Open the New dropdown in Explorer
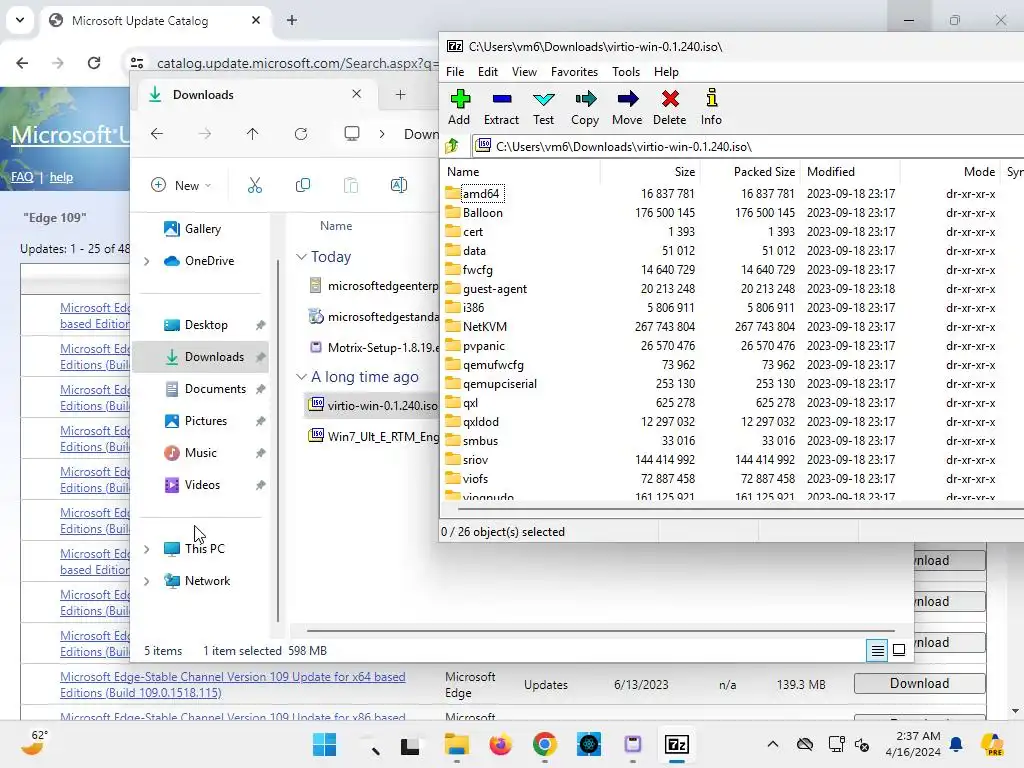Viewport: 1024px width, 768px height. (182, 185)
